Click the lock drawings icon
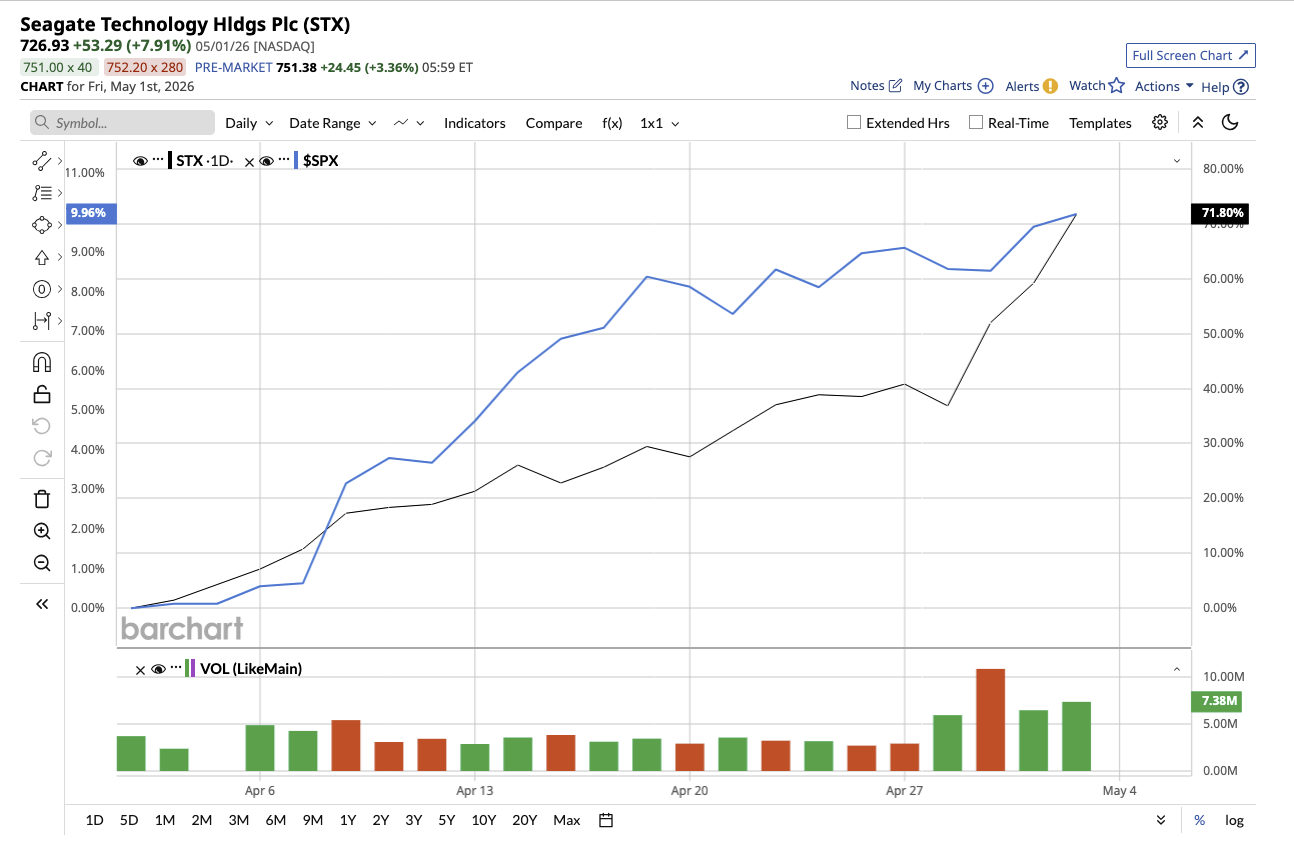The height and width of the screenshot is (856, 1294). 42,394
